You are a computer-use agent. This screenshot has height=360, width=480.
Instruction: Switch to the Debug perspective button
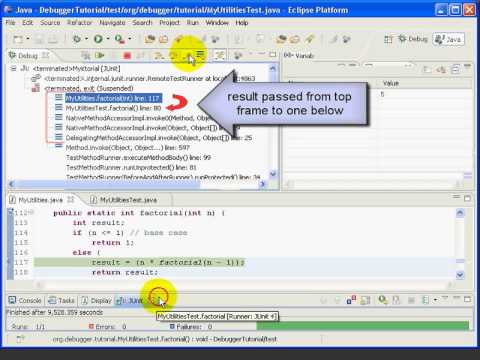tap(413, 39)
